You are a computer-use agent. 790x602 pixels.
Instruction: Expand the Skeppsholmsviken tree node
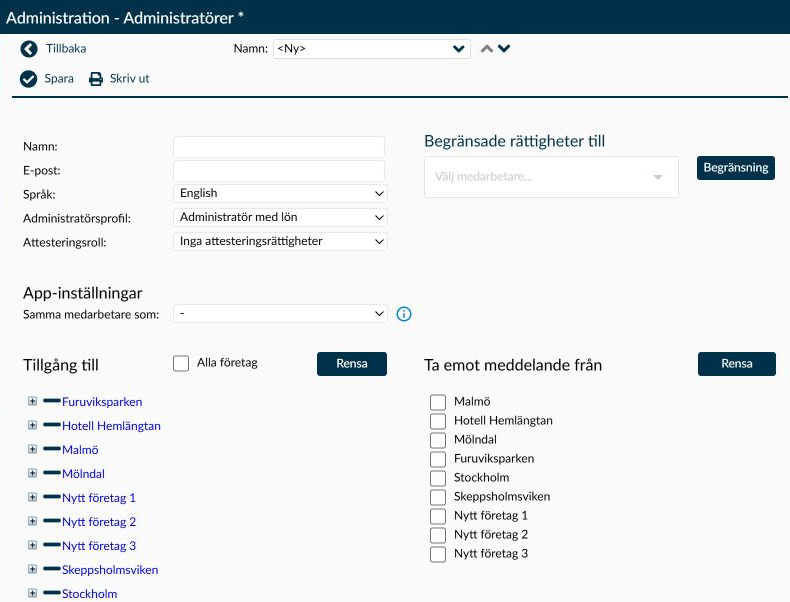coord(32,569)
